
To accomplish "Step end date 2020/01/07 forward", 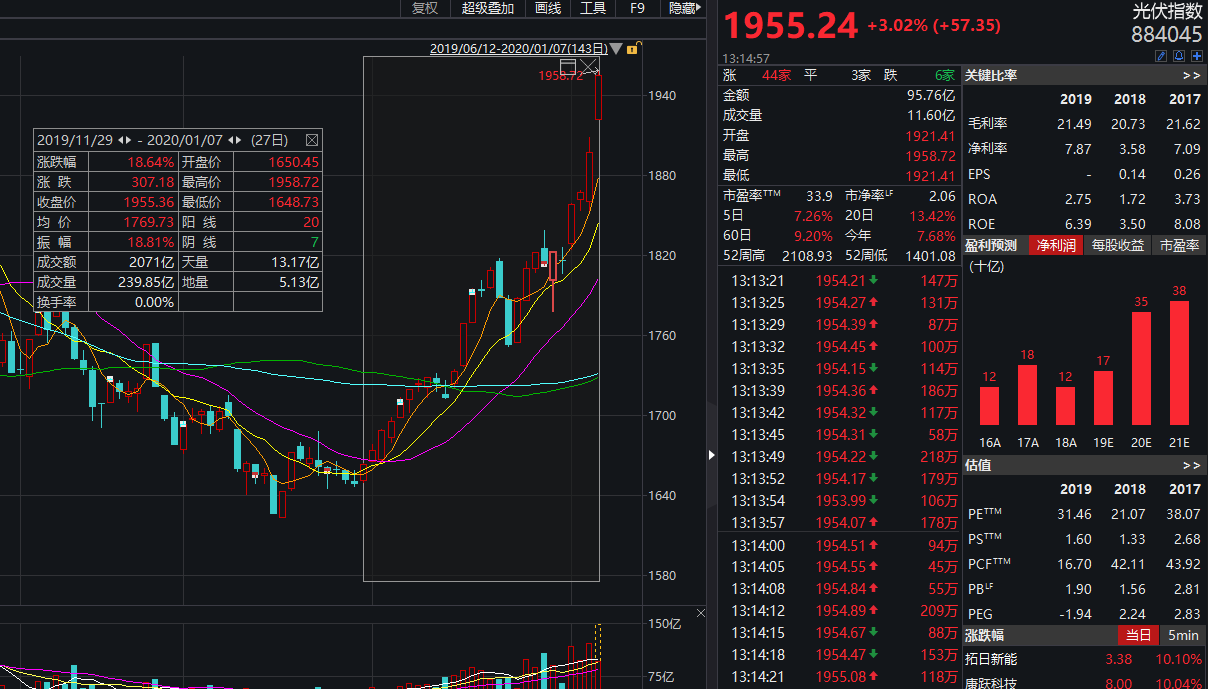I will point(240,140).
